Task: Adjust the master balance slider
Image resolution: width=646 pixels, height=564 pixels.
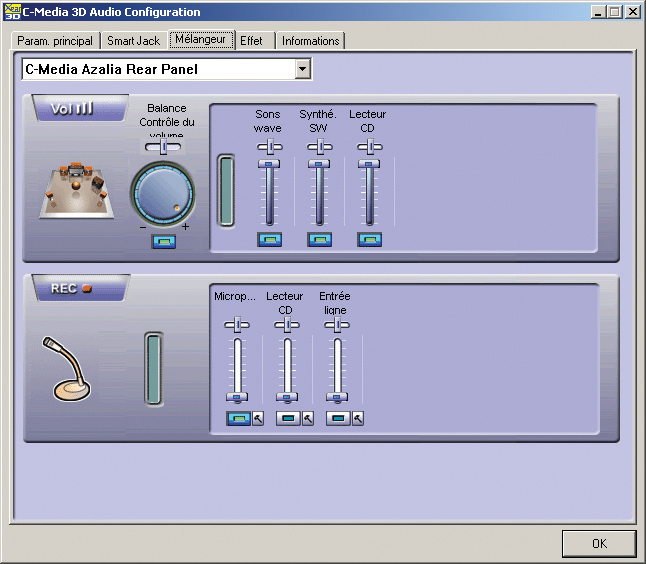Action: [x=163, y=147]
